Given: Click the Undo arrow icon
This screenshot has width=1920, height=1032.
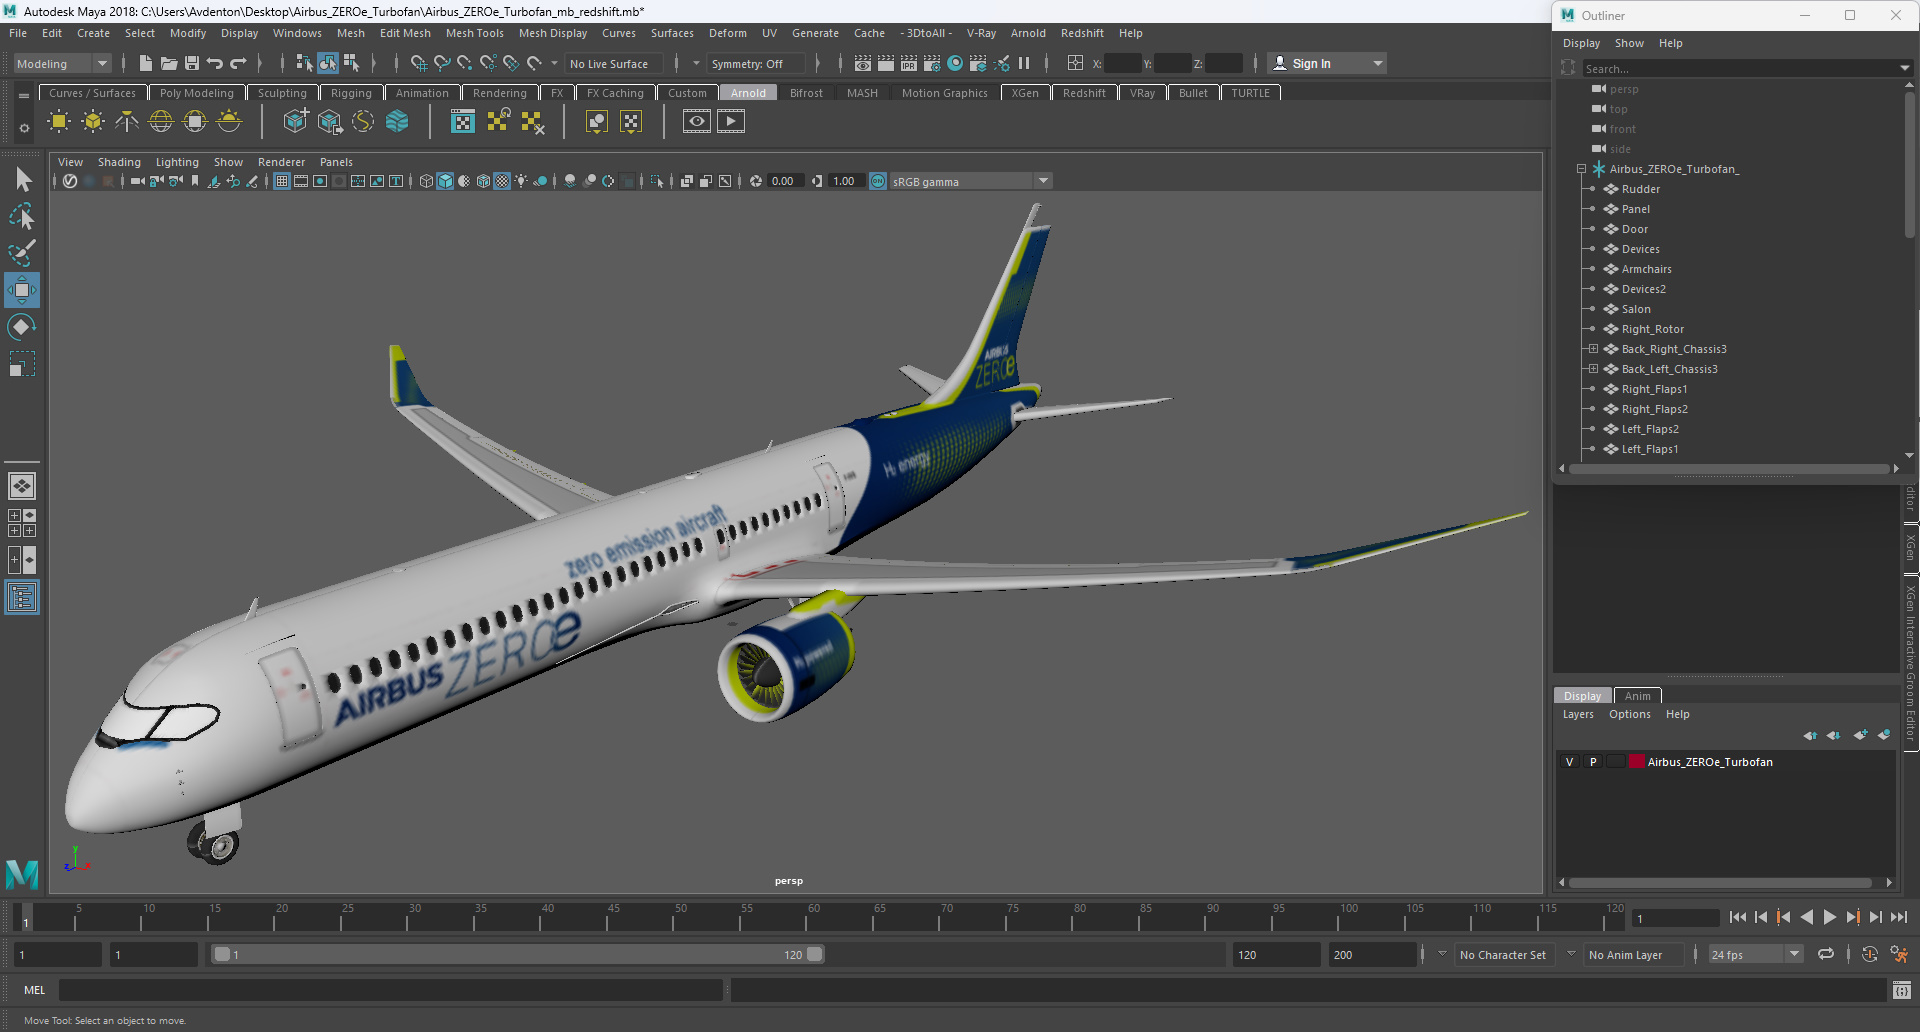Looking at the screenshot, I should (215, 63).
